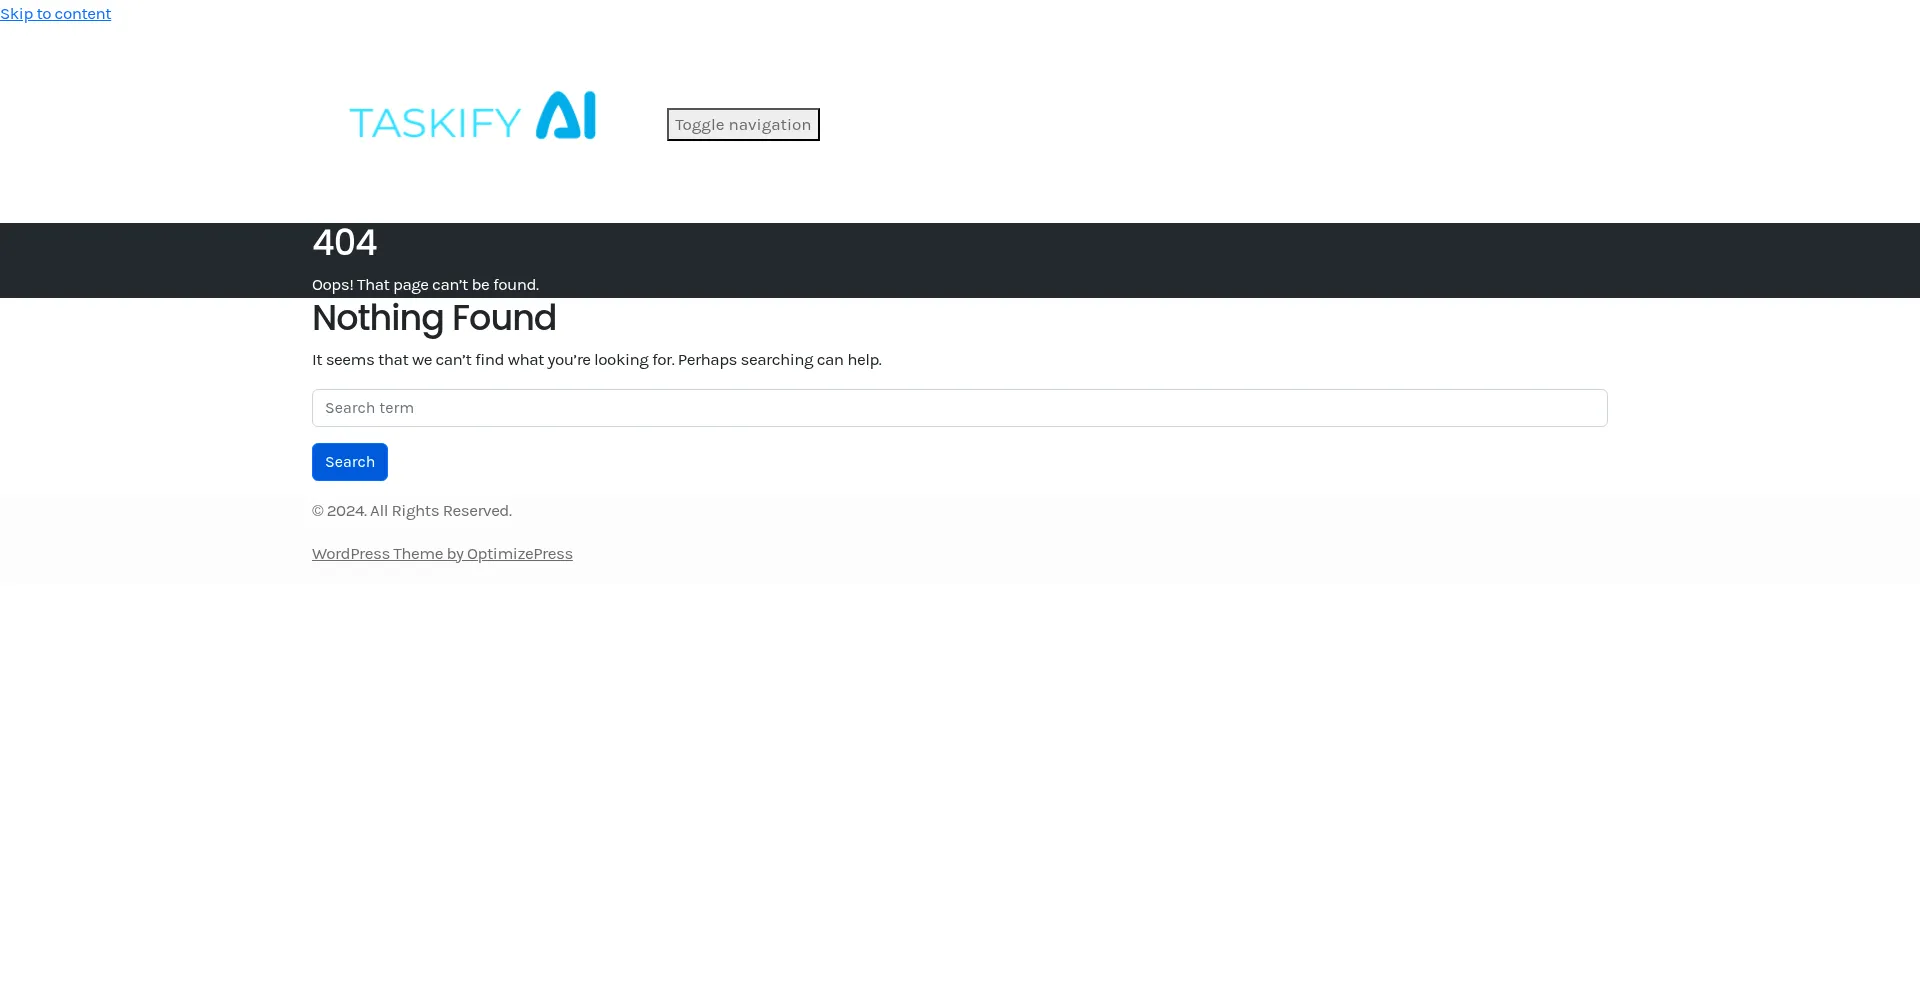This screenshot has width=1920, height=993.
Task: Click the "© 2024. All Rights Reserved." text
Action: tap(412, 511)
